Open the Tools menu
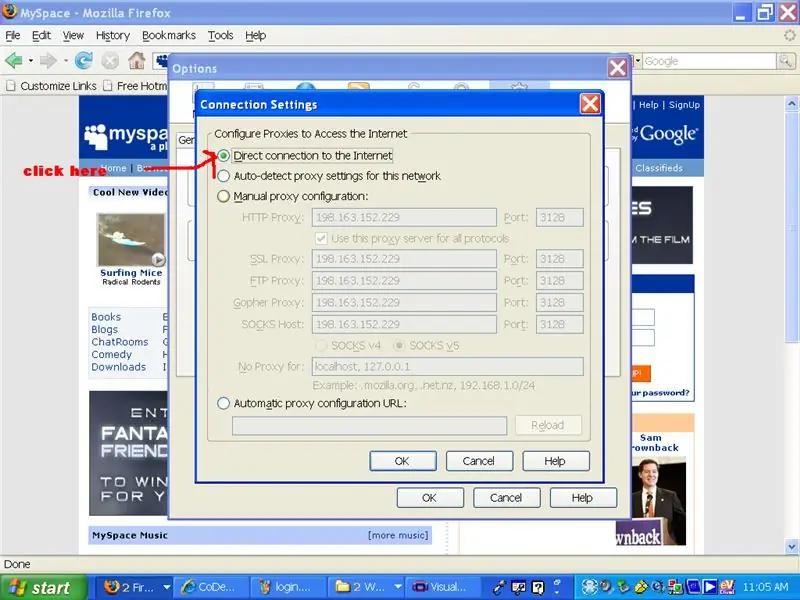 [220, 35]
